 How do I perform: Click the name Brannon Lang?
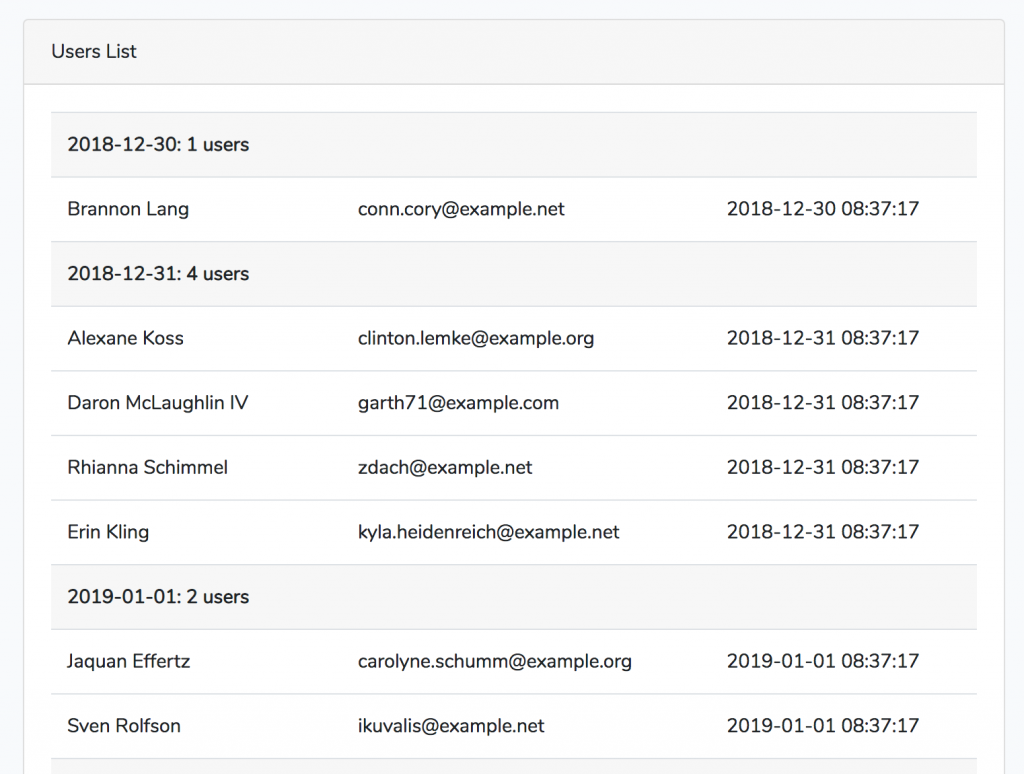point(128,209)
